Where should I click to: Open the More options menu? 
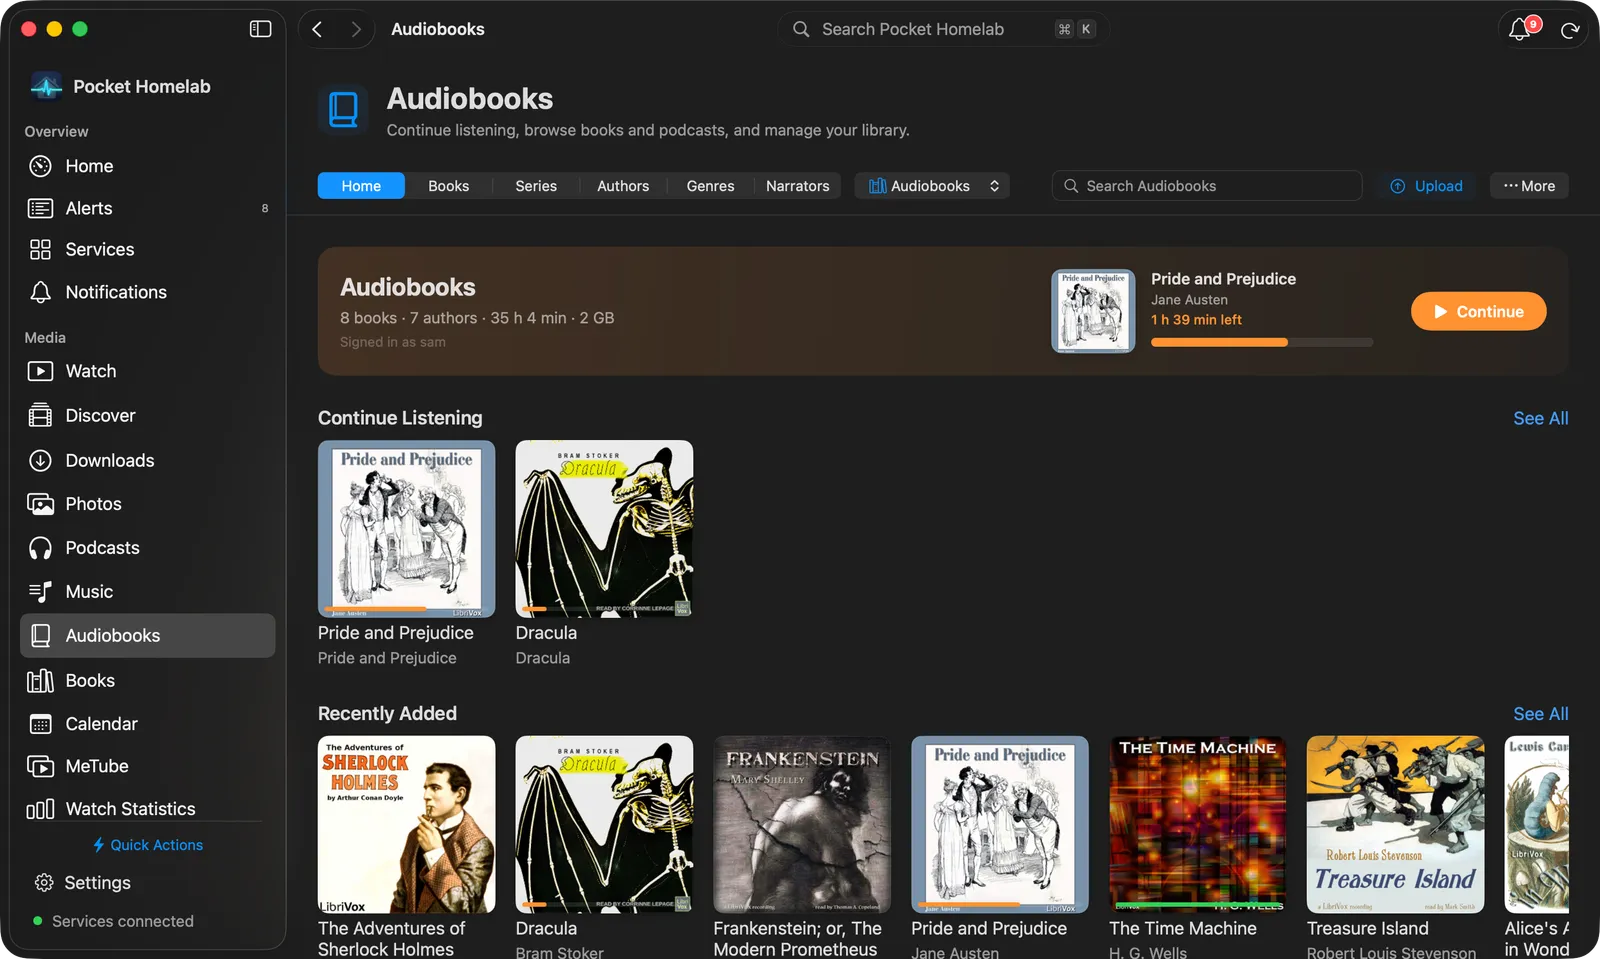pyautogui.click(x=1529, y=186)
